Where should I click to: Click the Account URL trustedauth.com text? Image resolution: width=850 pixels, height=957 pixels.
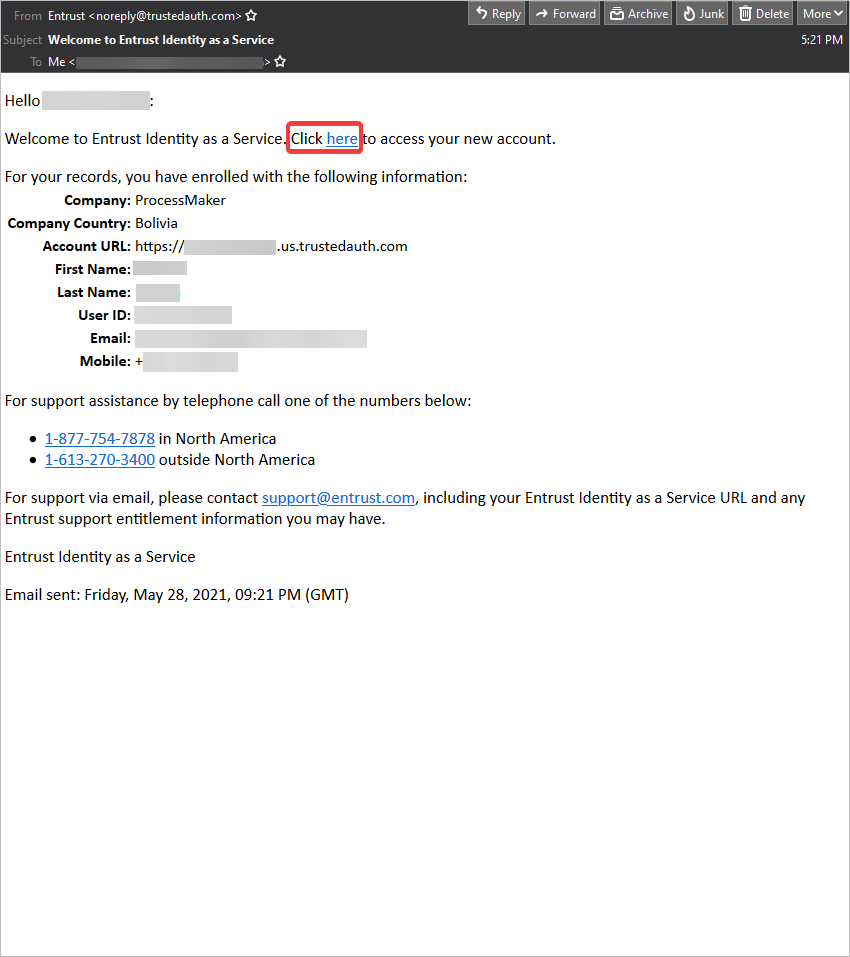(342, 246)
